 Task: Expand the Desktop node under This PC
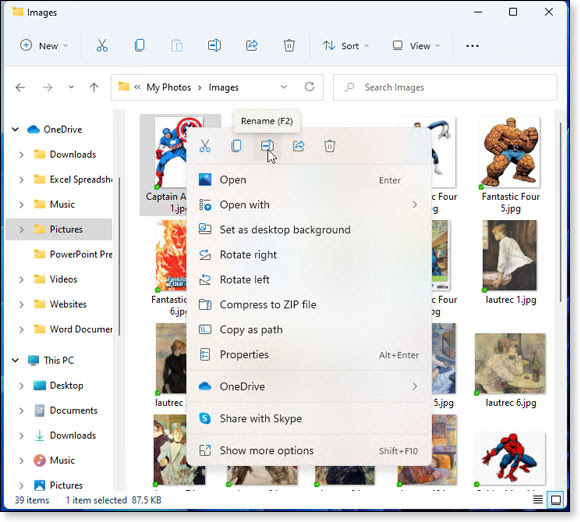pos(21,386)
